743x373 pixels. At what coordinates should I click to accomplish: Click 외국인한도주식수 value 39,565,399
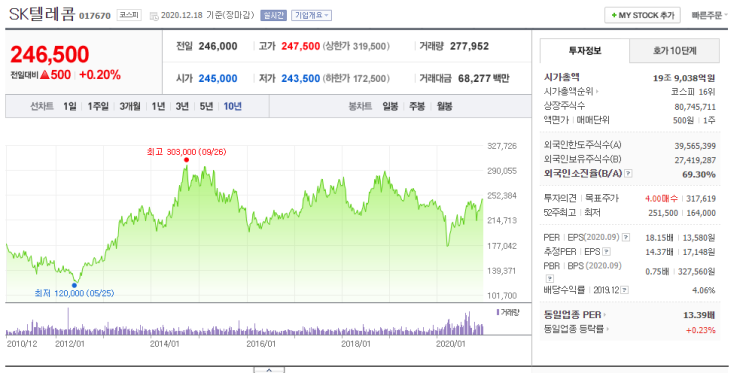click(695, 146)
